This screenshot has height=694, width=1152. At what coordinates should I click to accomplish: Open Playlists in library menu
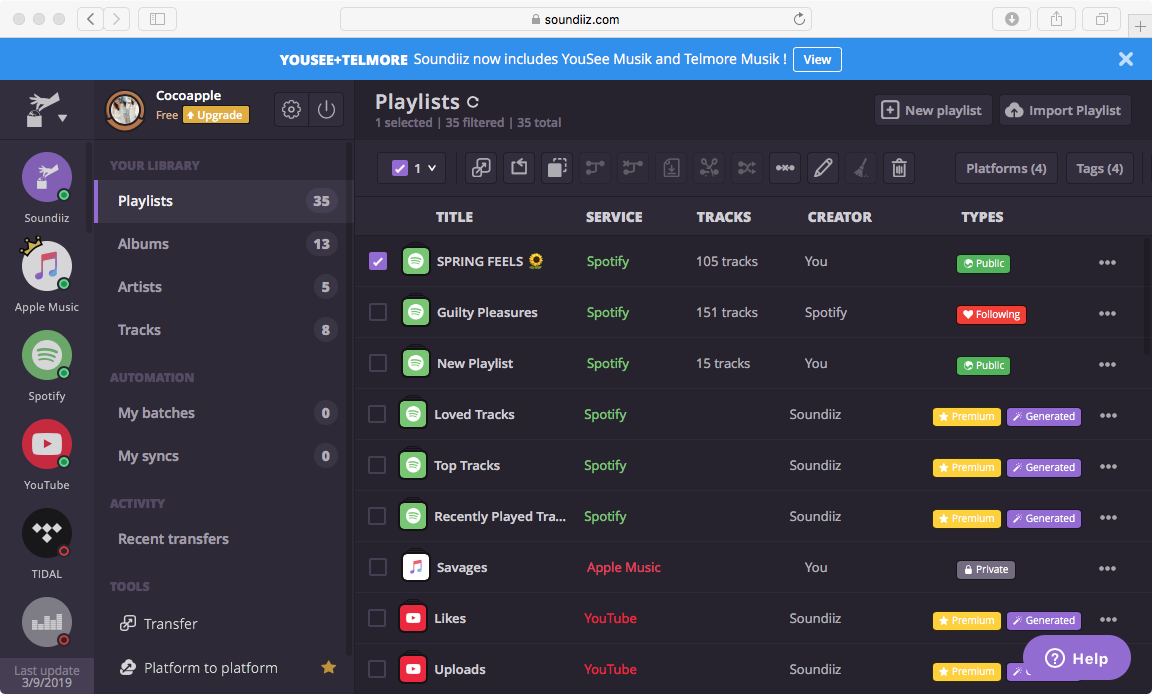pyautogui.click(x=224, y=201)
